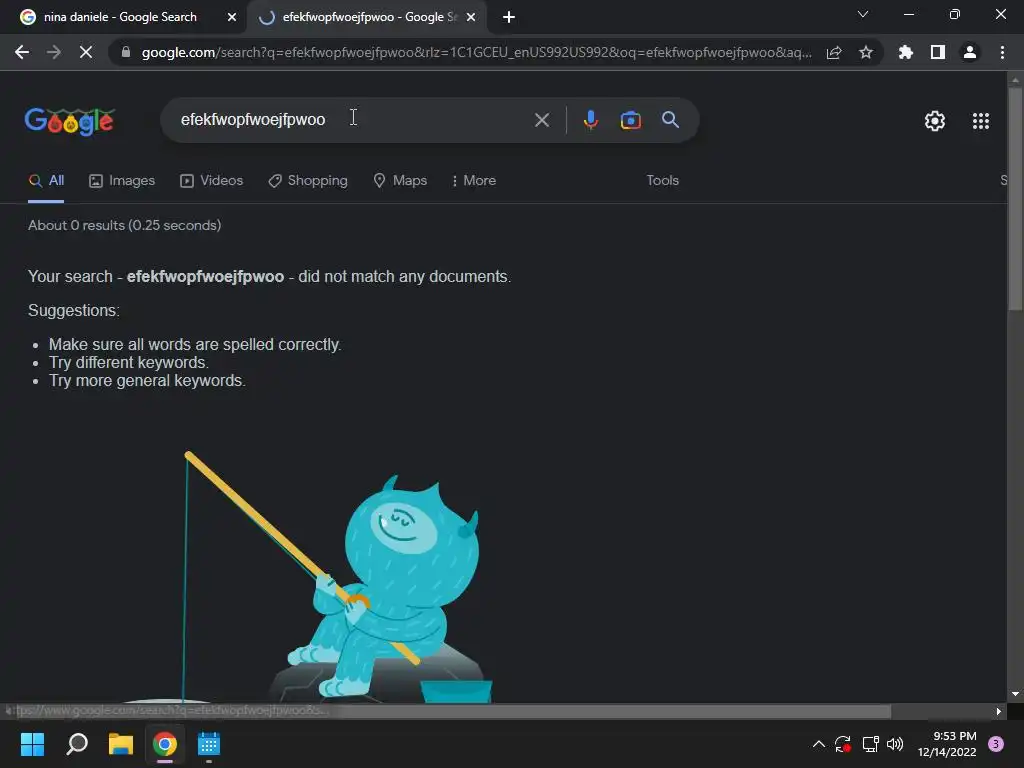Stop loading the page

pos(86,52)
